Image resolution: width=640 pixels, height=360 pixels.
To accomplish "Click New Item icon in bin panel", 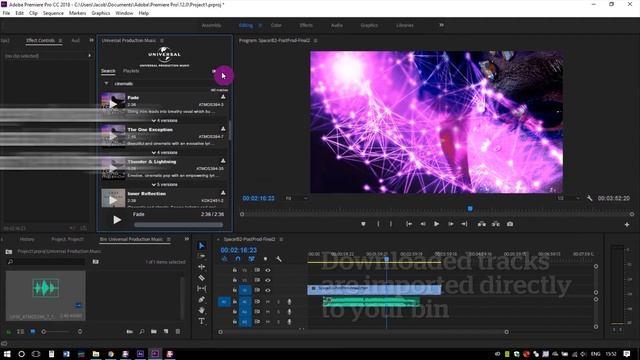I will (x=166, y=331).
